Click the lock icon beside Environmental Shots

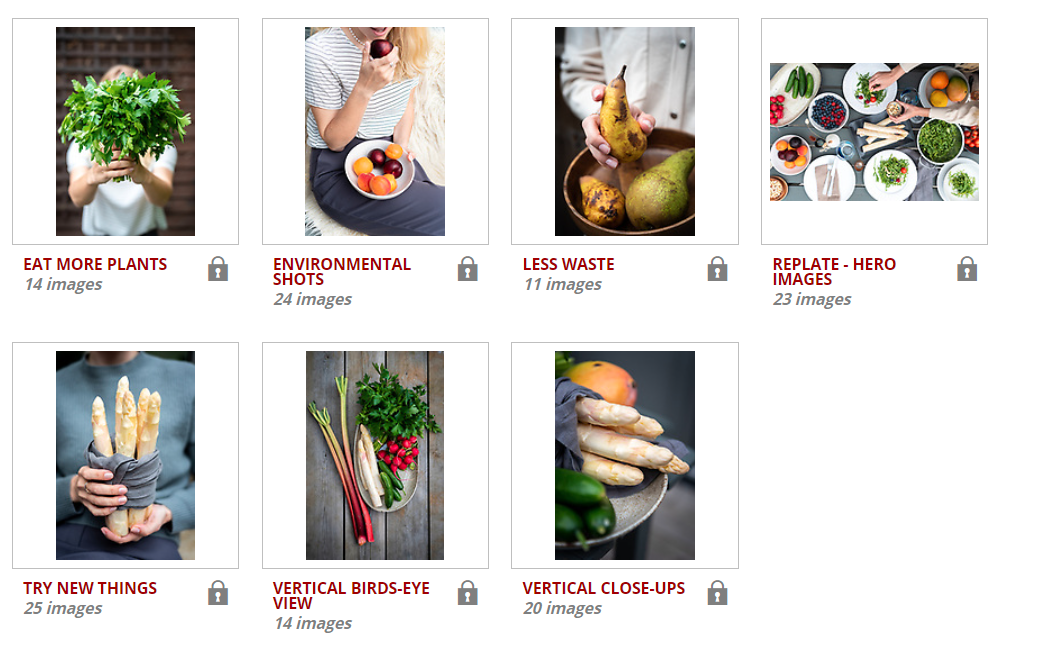pyautogui.click(x=467, y=269)
